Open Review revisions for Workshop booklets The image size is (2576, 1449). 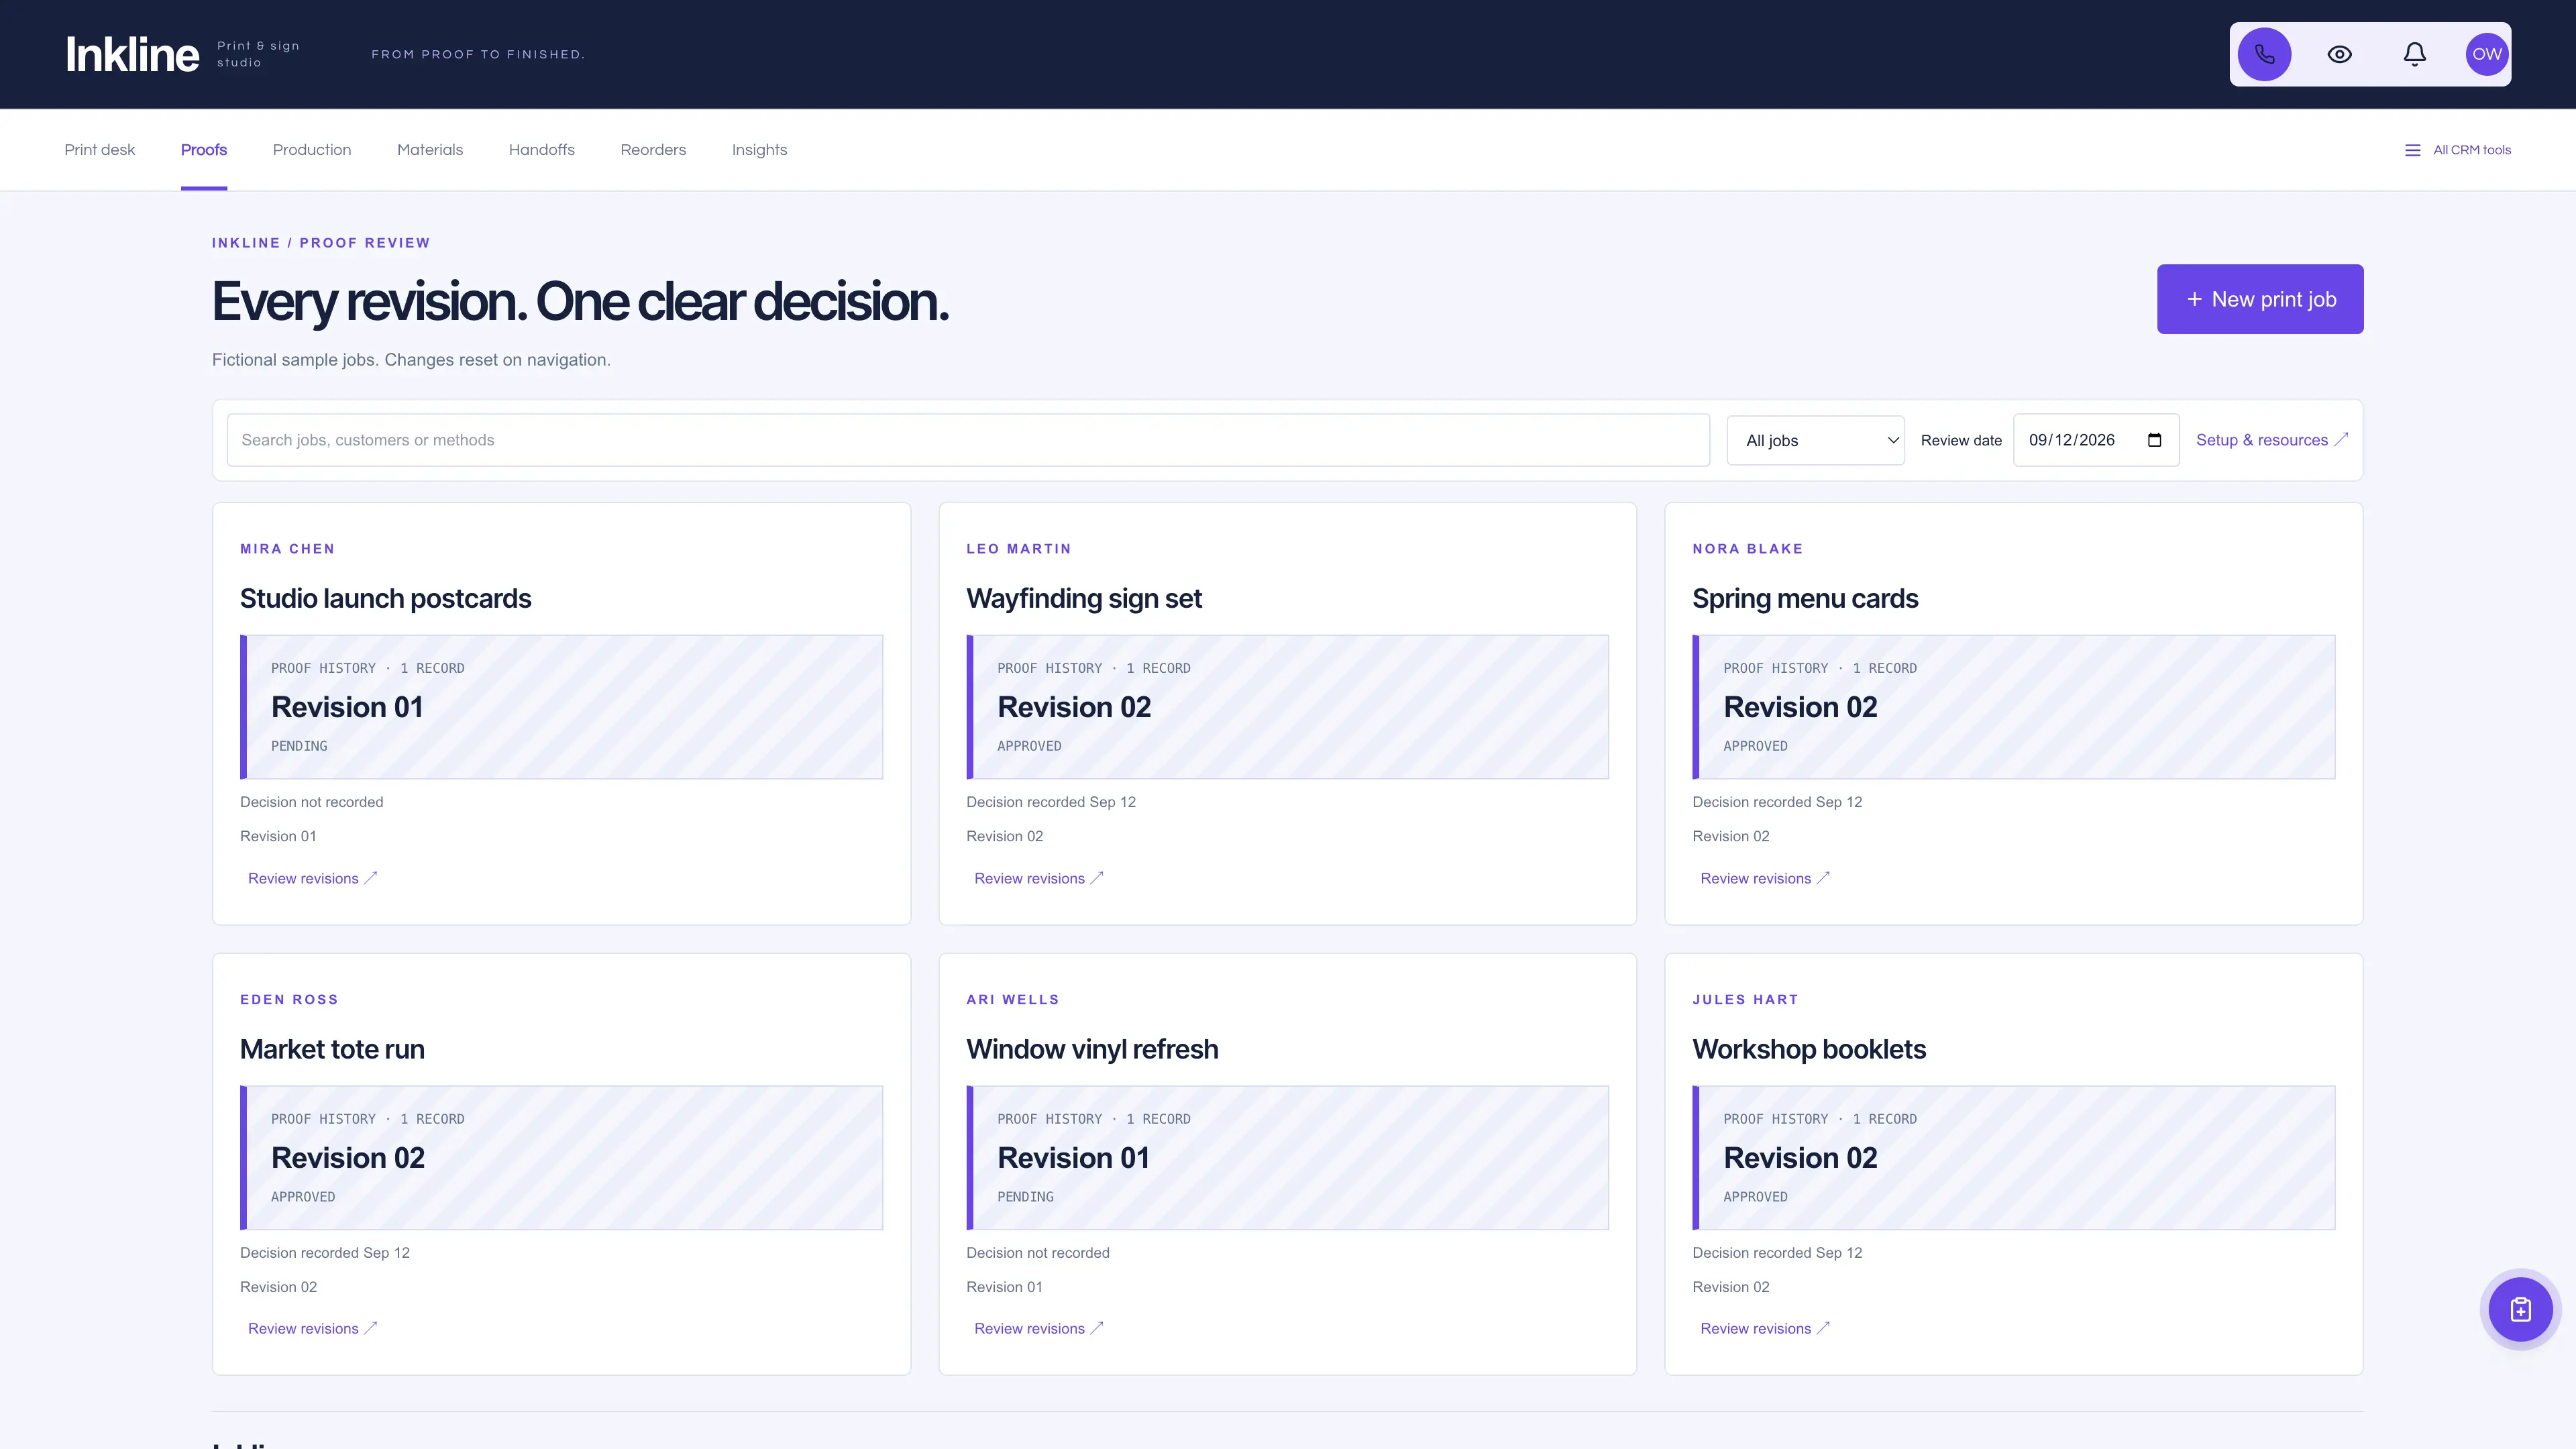[1764, 1328]
